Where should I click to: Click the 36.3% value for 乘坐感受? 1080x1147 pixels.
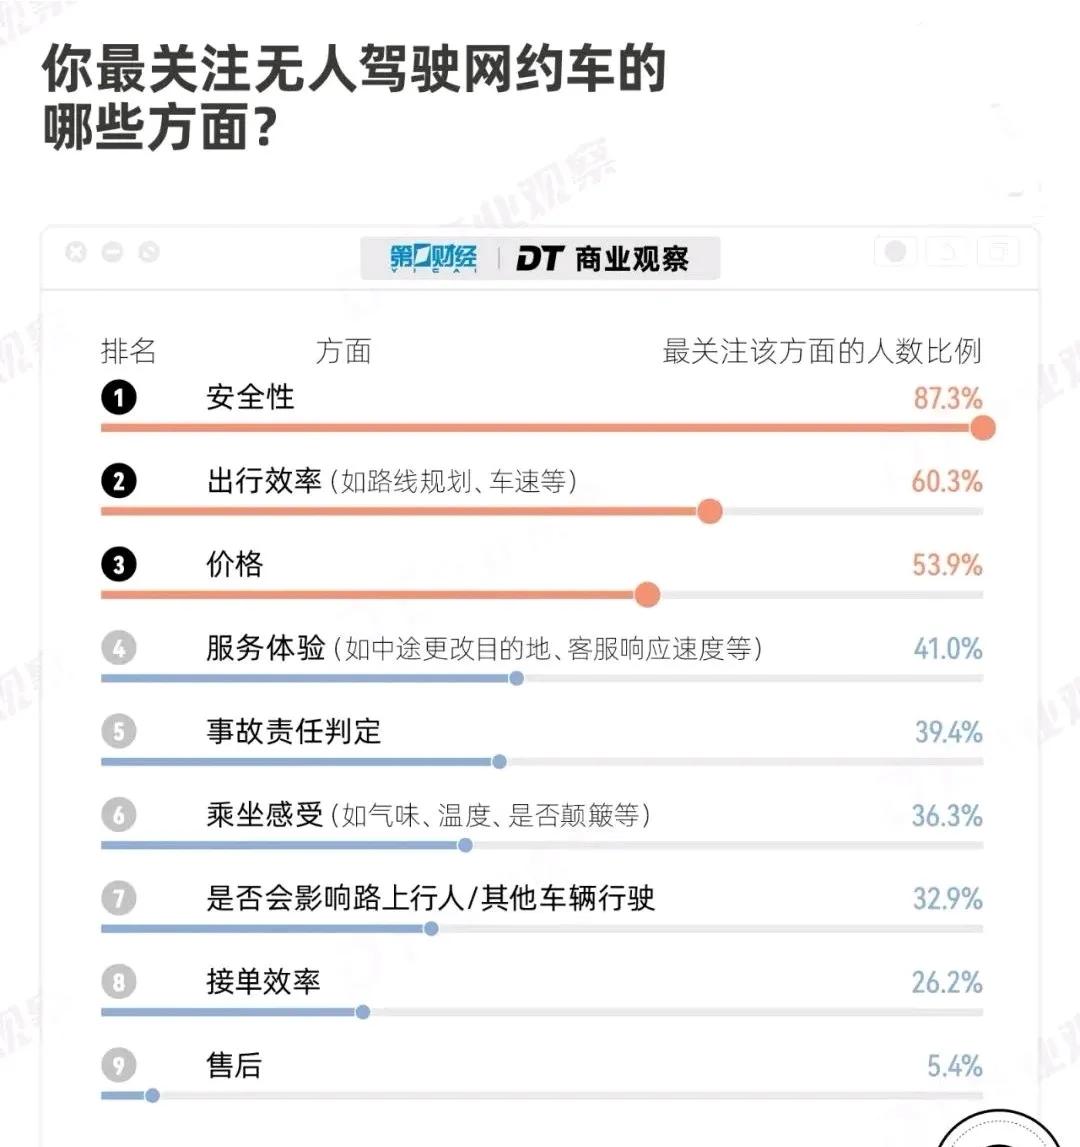947,815
